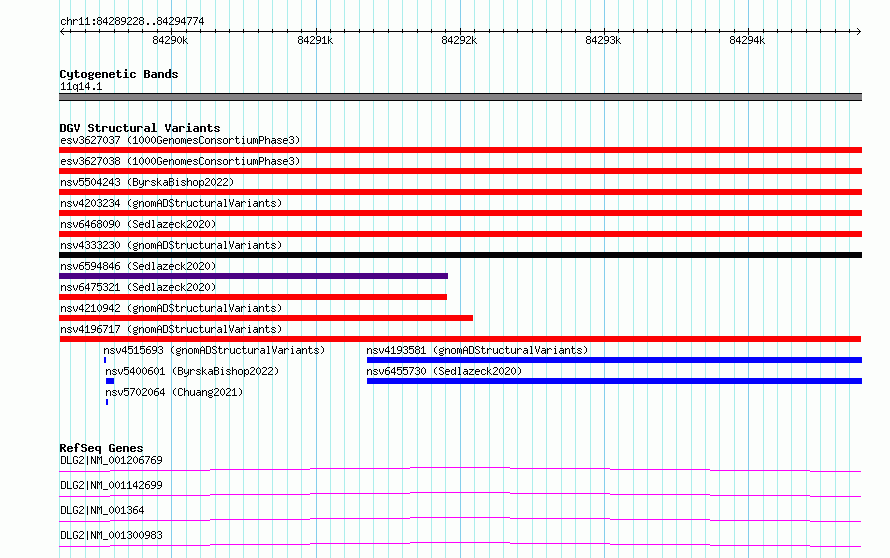Click DGV Structural Variants track title
Image resolution: width=890 pixels, height=558 pixels.
tap(140, 128)
